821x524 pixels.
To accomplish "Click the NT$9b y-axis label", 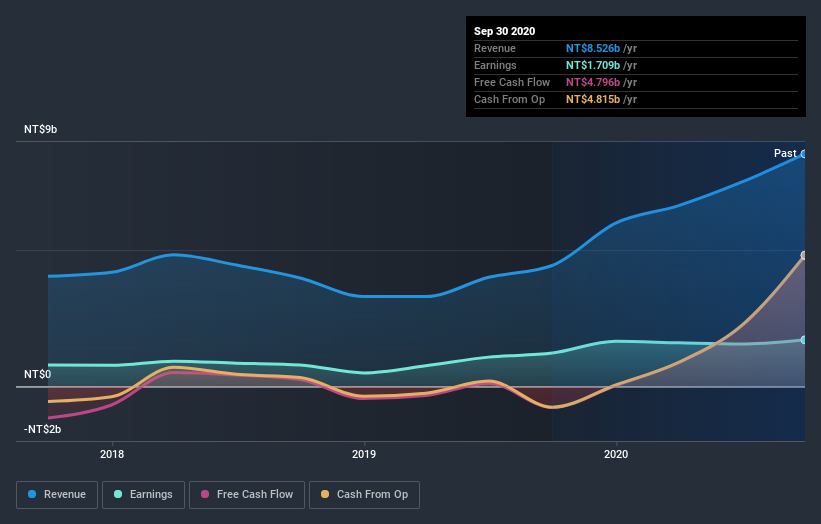I will click(40, 129).
